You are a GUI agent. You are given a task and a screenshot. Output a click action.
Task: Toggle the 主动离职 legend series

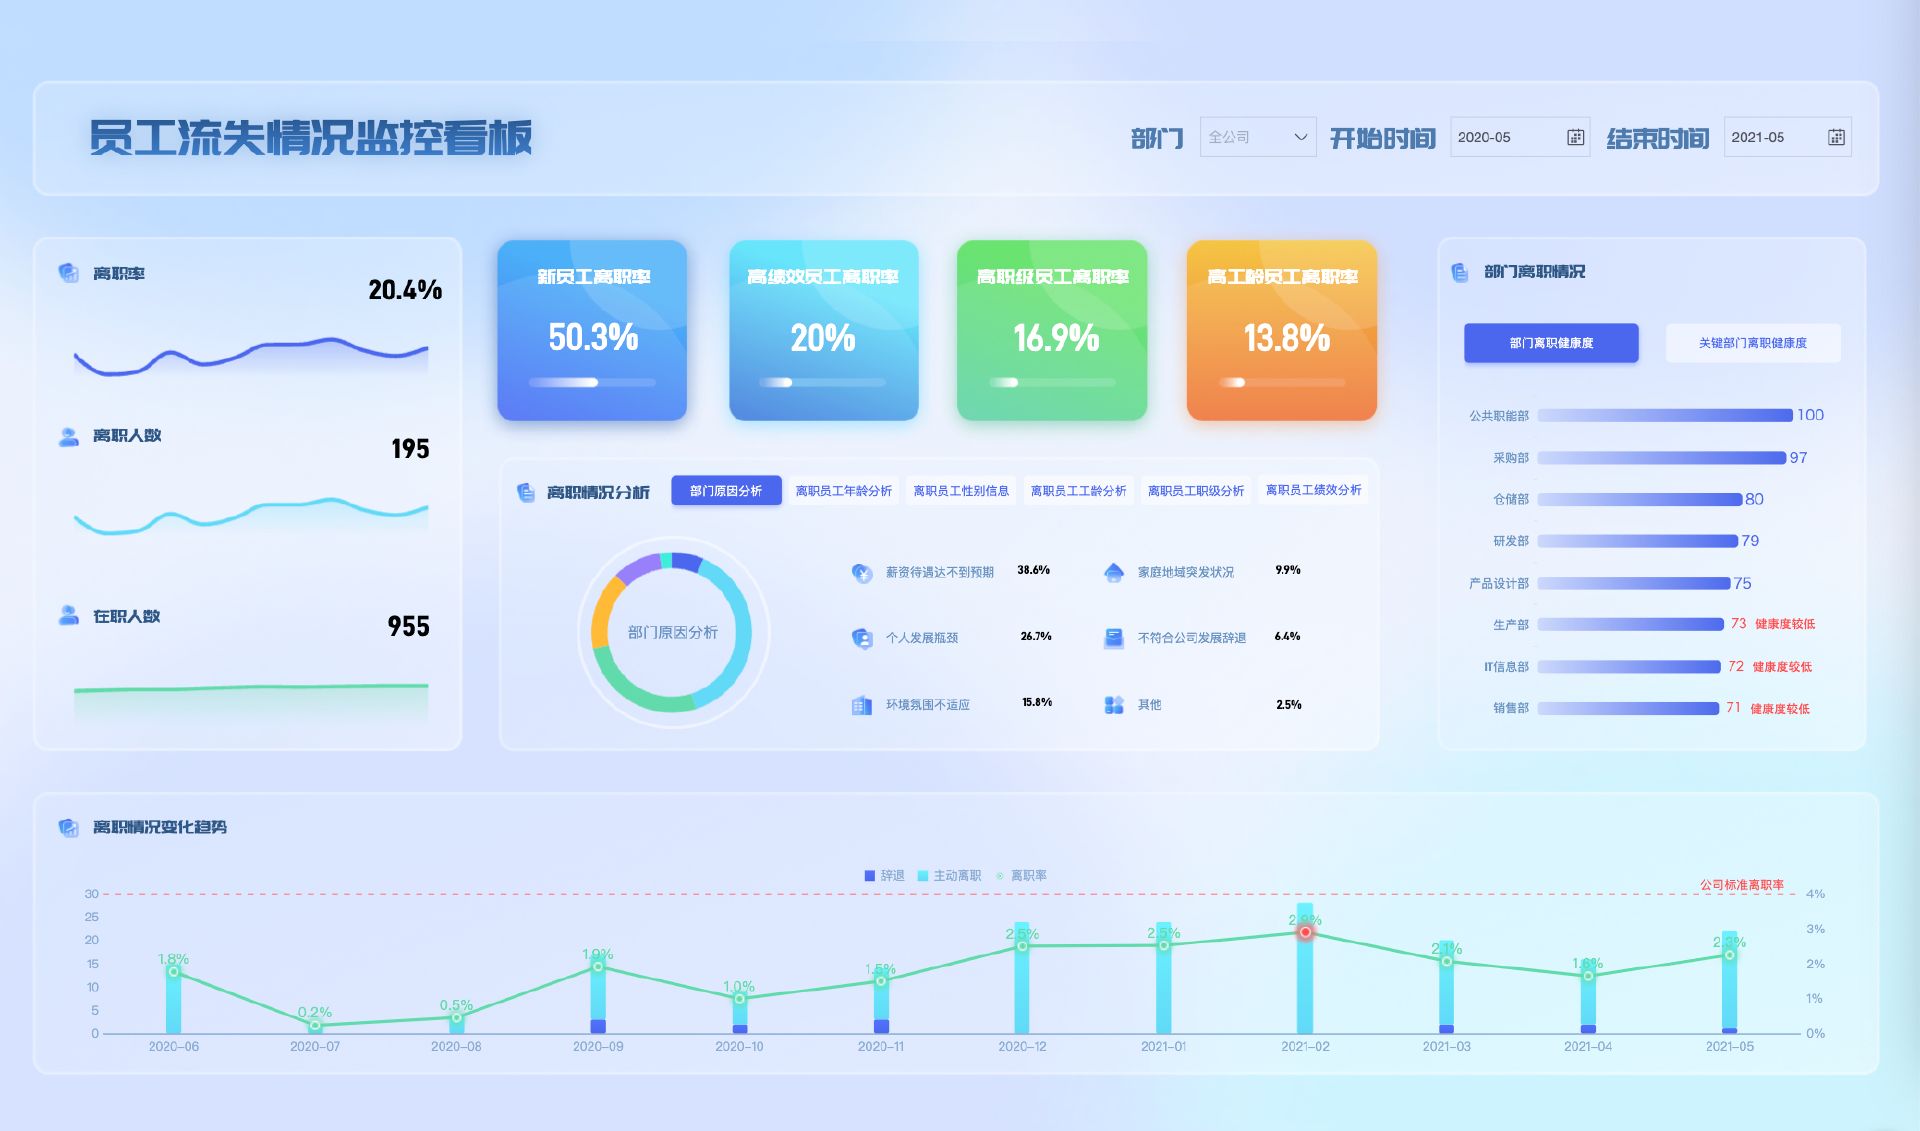click(949, 875)
